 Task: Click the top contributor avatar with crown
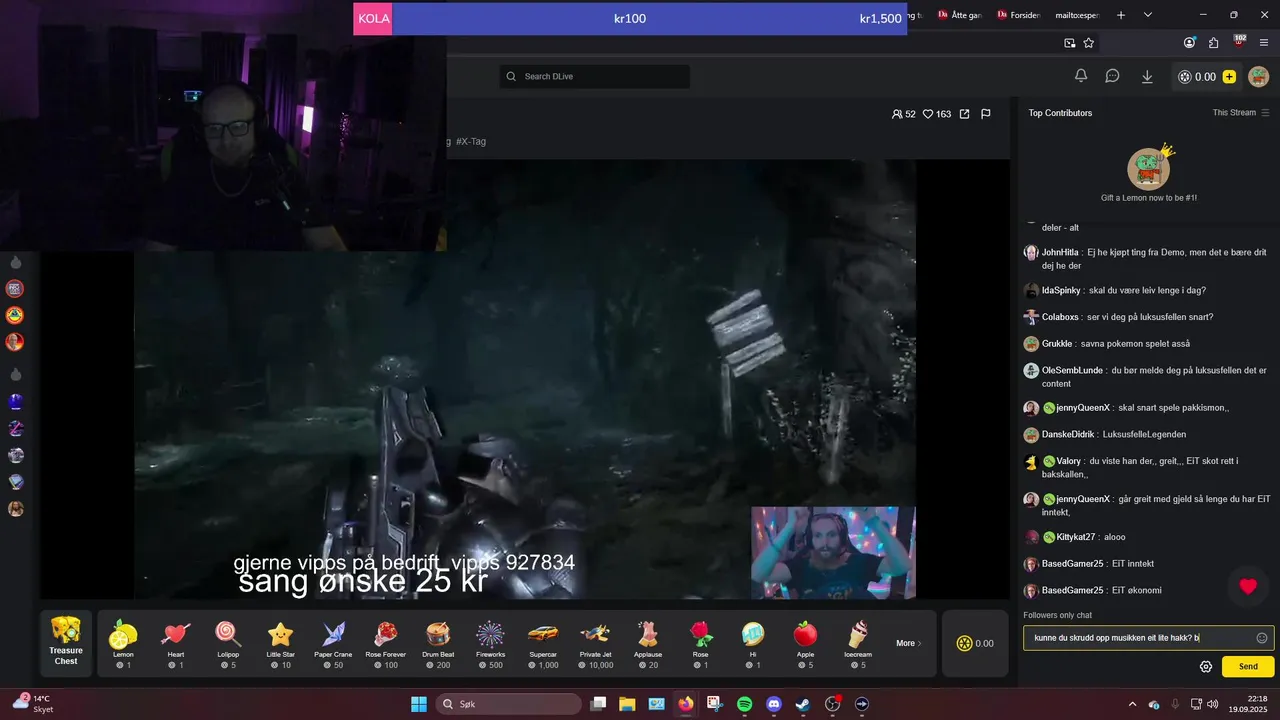tap(1149, 168)
